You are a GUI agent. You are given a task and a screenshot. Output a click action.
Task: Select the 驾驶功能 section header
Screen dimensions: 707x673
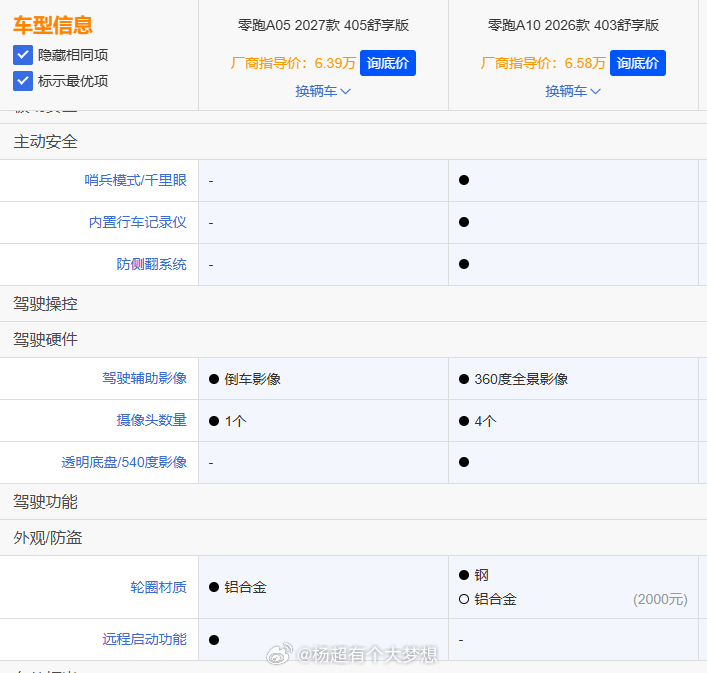click(46, 502)
